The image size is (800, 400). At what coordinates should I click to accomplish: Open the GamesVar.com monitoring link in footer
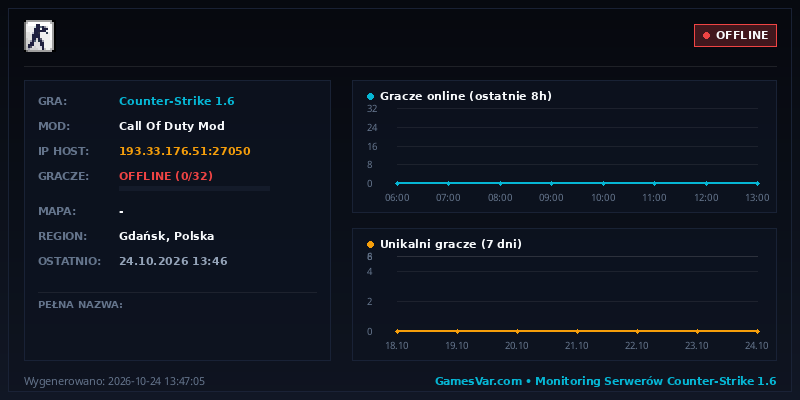tap(605, 381)
